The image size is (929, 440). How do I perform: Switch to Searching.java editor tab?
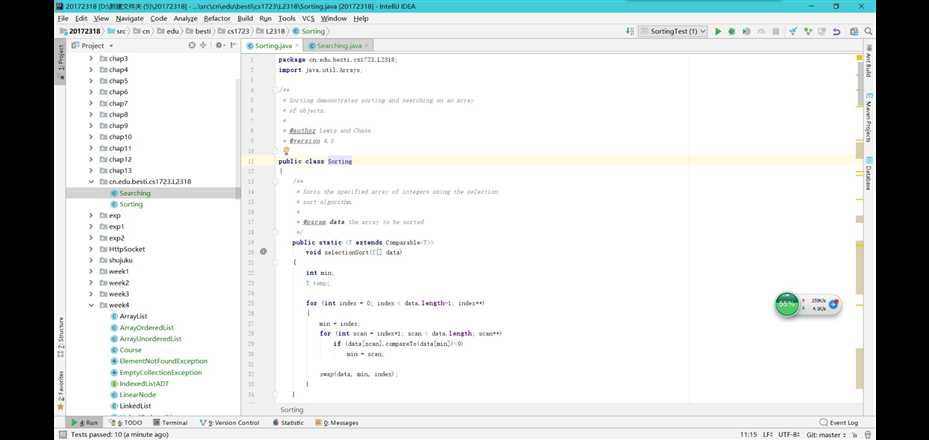(338, 46)
